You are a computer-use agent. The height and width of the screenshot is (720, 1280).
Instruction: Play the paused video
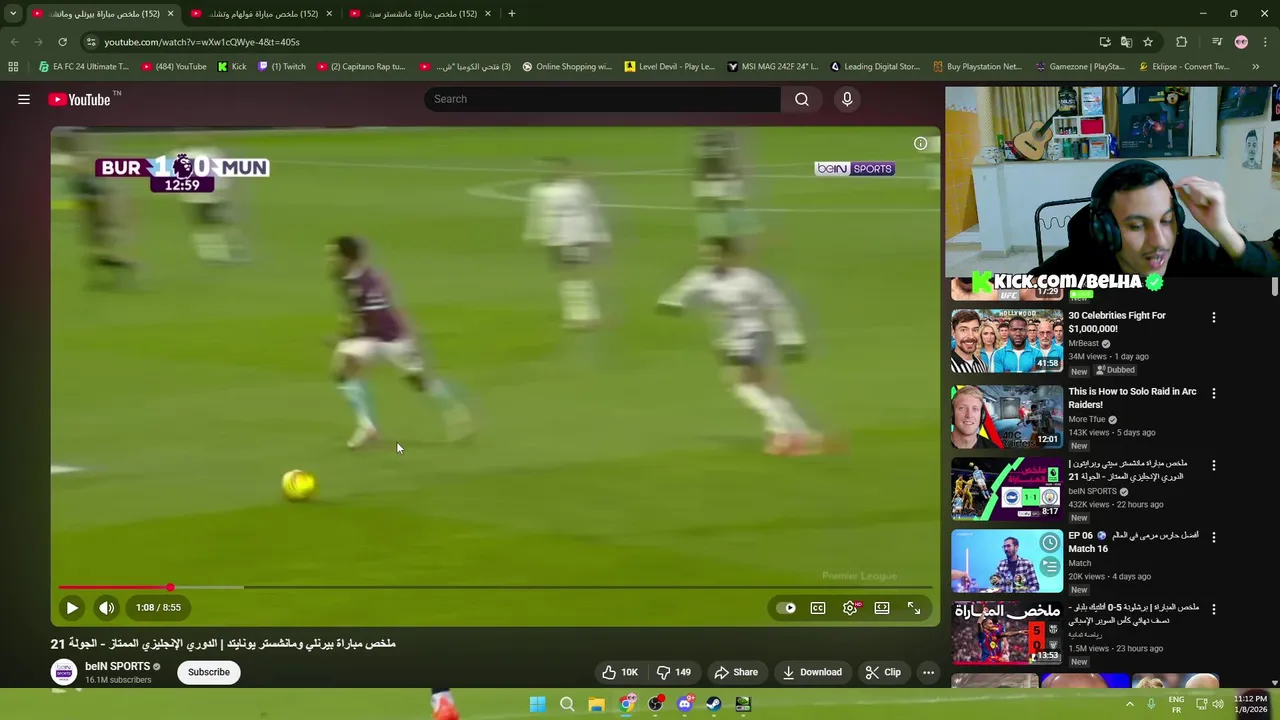[72, 607]
